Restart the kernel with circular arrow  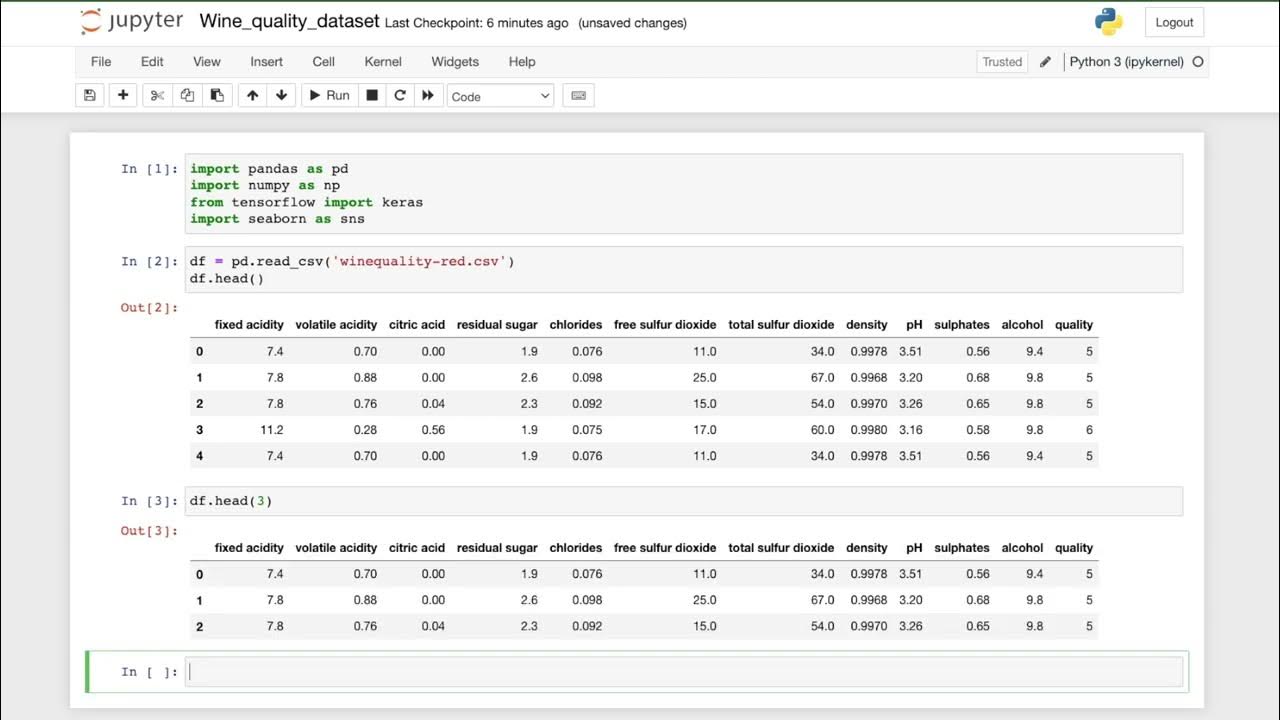pyautogui.click(x=400, y=95)
